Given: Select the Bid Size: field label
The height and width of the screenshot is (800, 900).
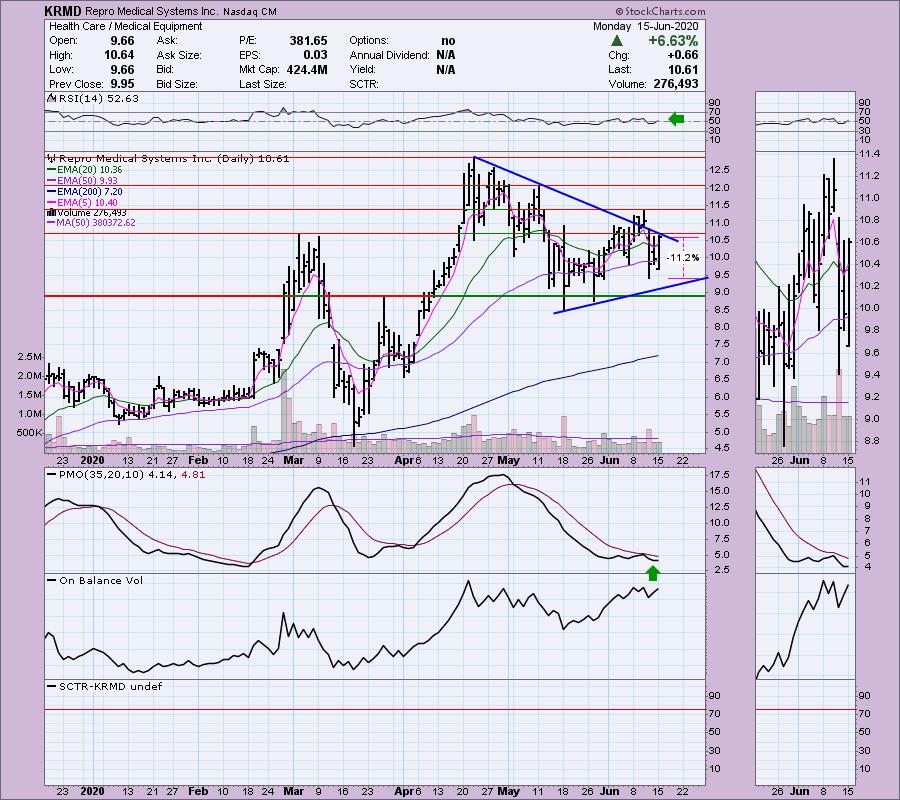Looking at the screenshot, I should pyautogui.click(x=177, y=84).
